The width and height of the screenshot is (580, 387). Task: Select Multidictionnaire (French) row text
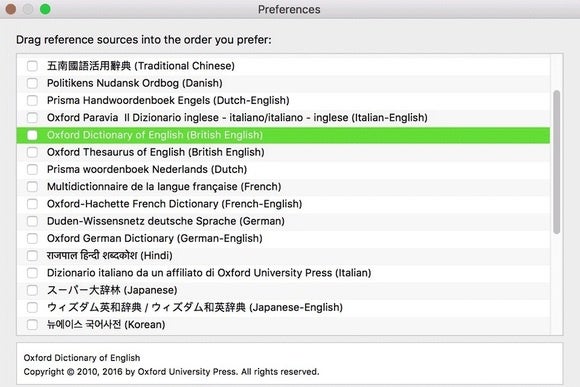click(164, 186)
